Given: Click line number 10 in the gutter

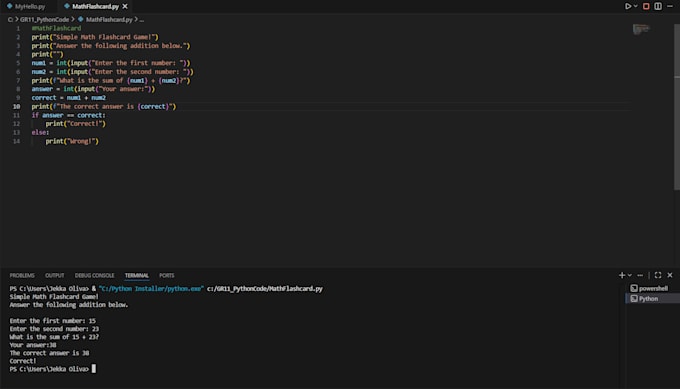Looking at the screenshot, I should (16, 106).
